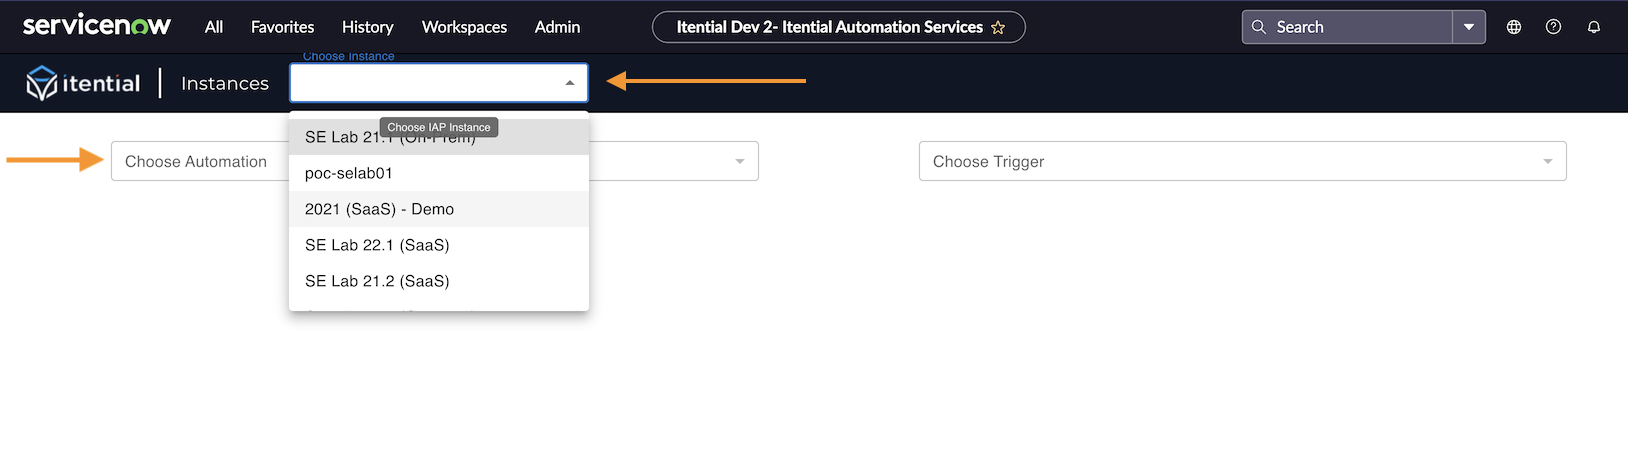Click the ServiceNow logo
Screen dimensions: 1628x474
[96, 26]
